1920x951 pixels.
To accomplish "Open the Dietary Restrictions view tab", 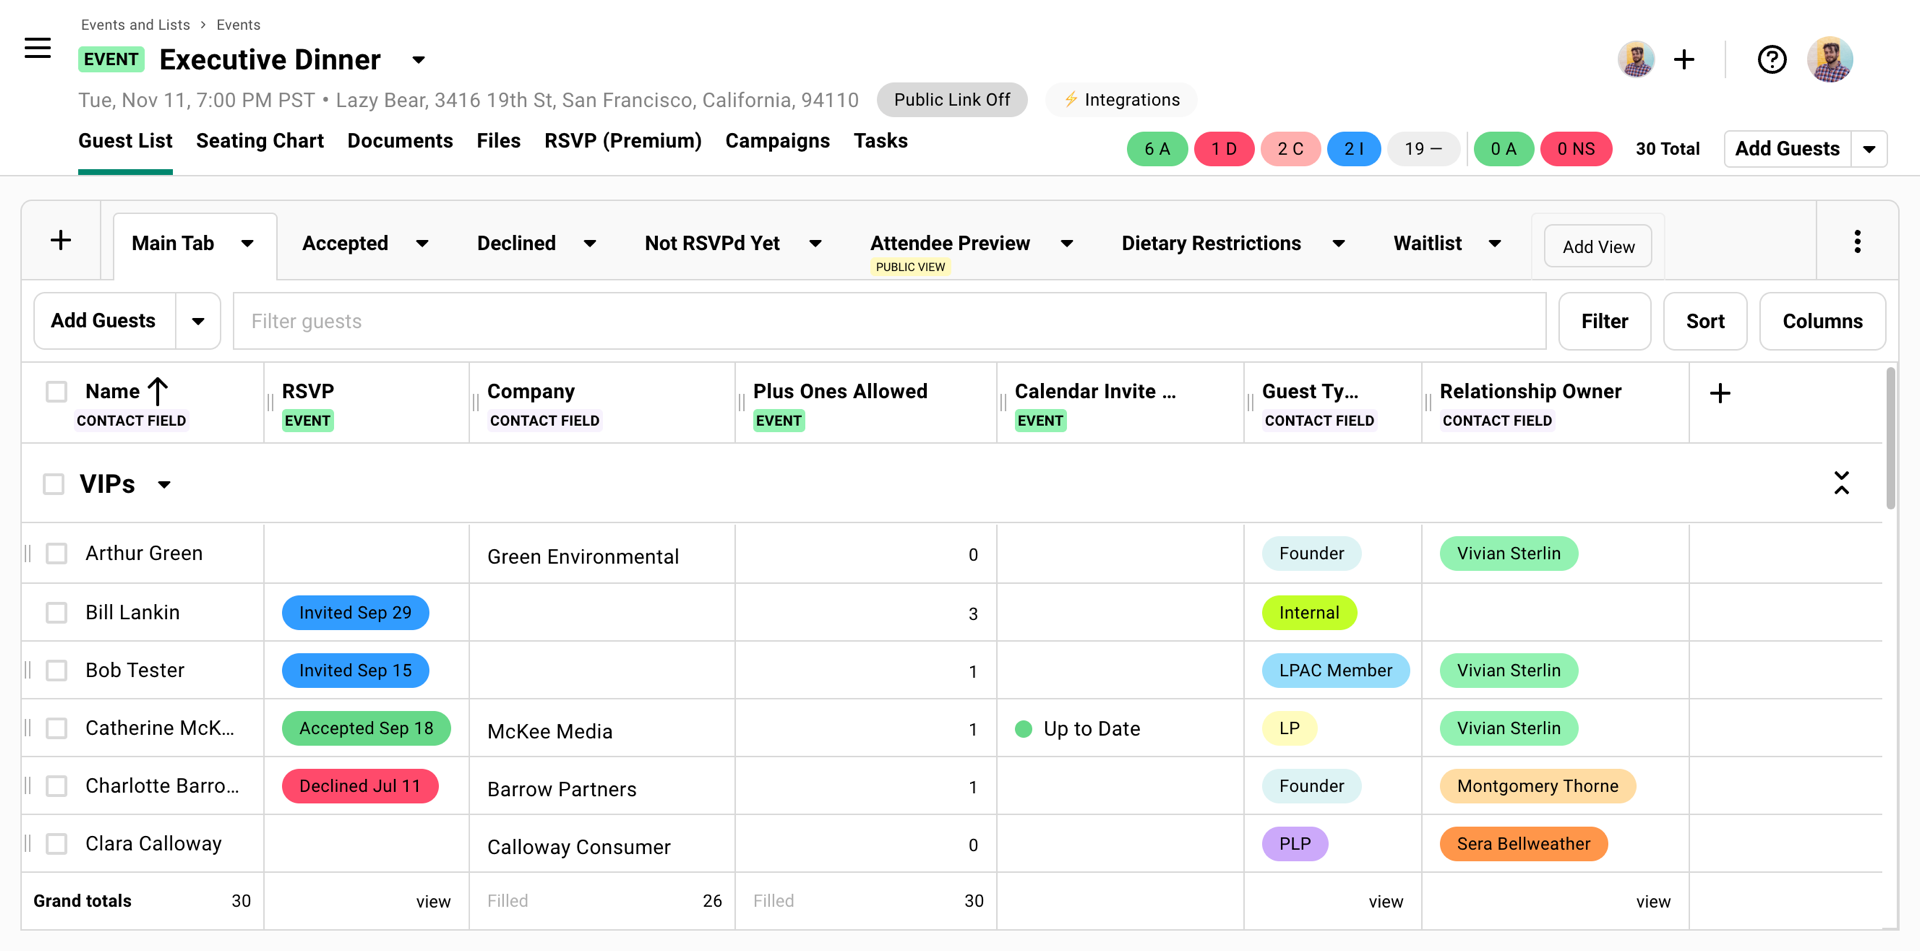I will pyautogui.click(x=1210, y=243).
